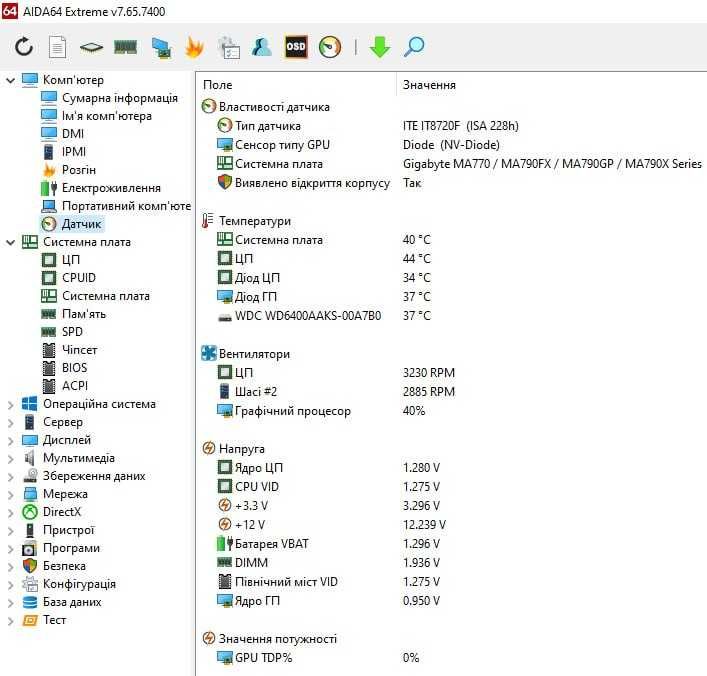This screenshot has width=707, height=676.
Task: Start the stability test flame icon
Action: (x=194, y=47)
